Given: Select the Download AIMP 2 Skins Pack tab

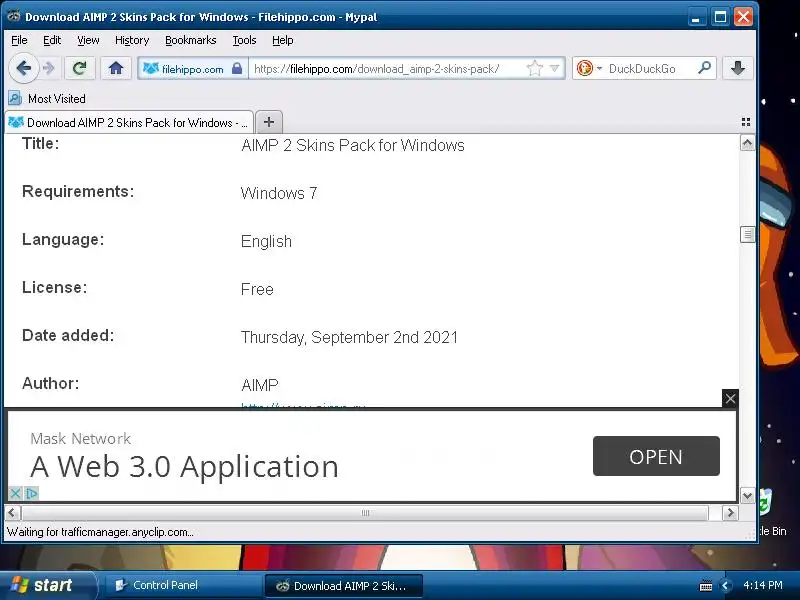Looking at the screenshot, I should (129, 122).
